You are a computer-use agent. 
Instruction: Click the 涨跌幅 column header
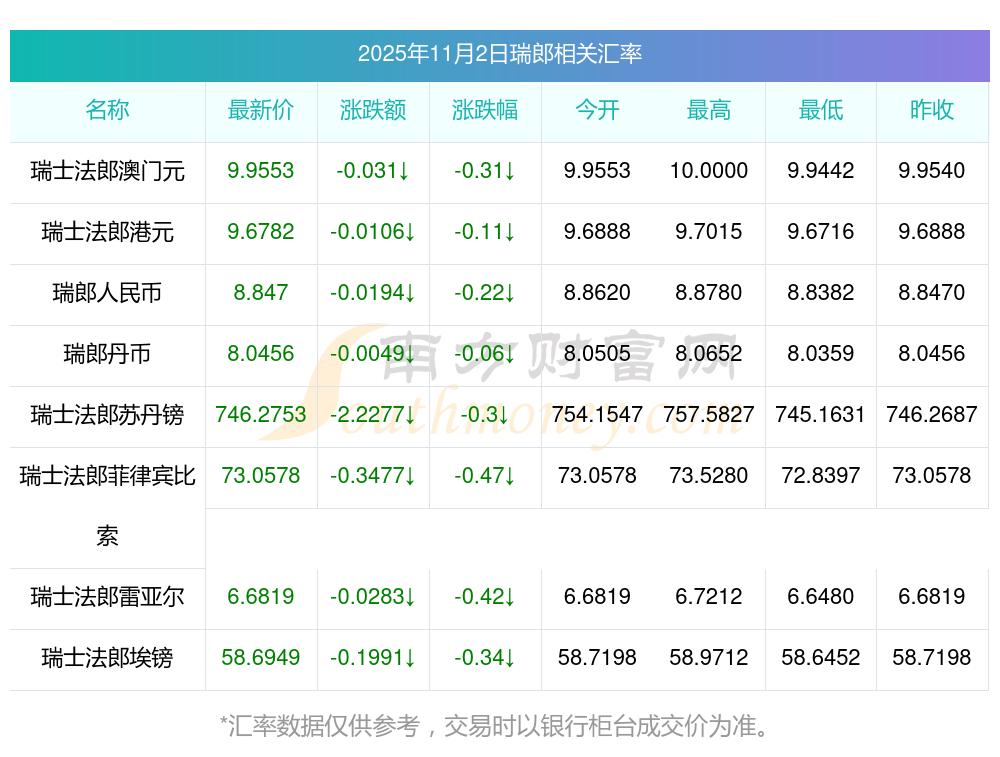[485, 110]
